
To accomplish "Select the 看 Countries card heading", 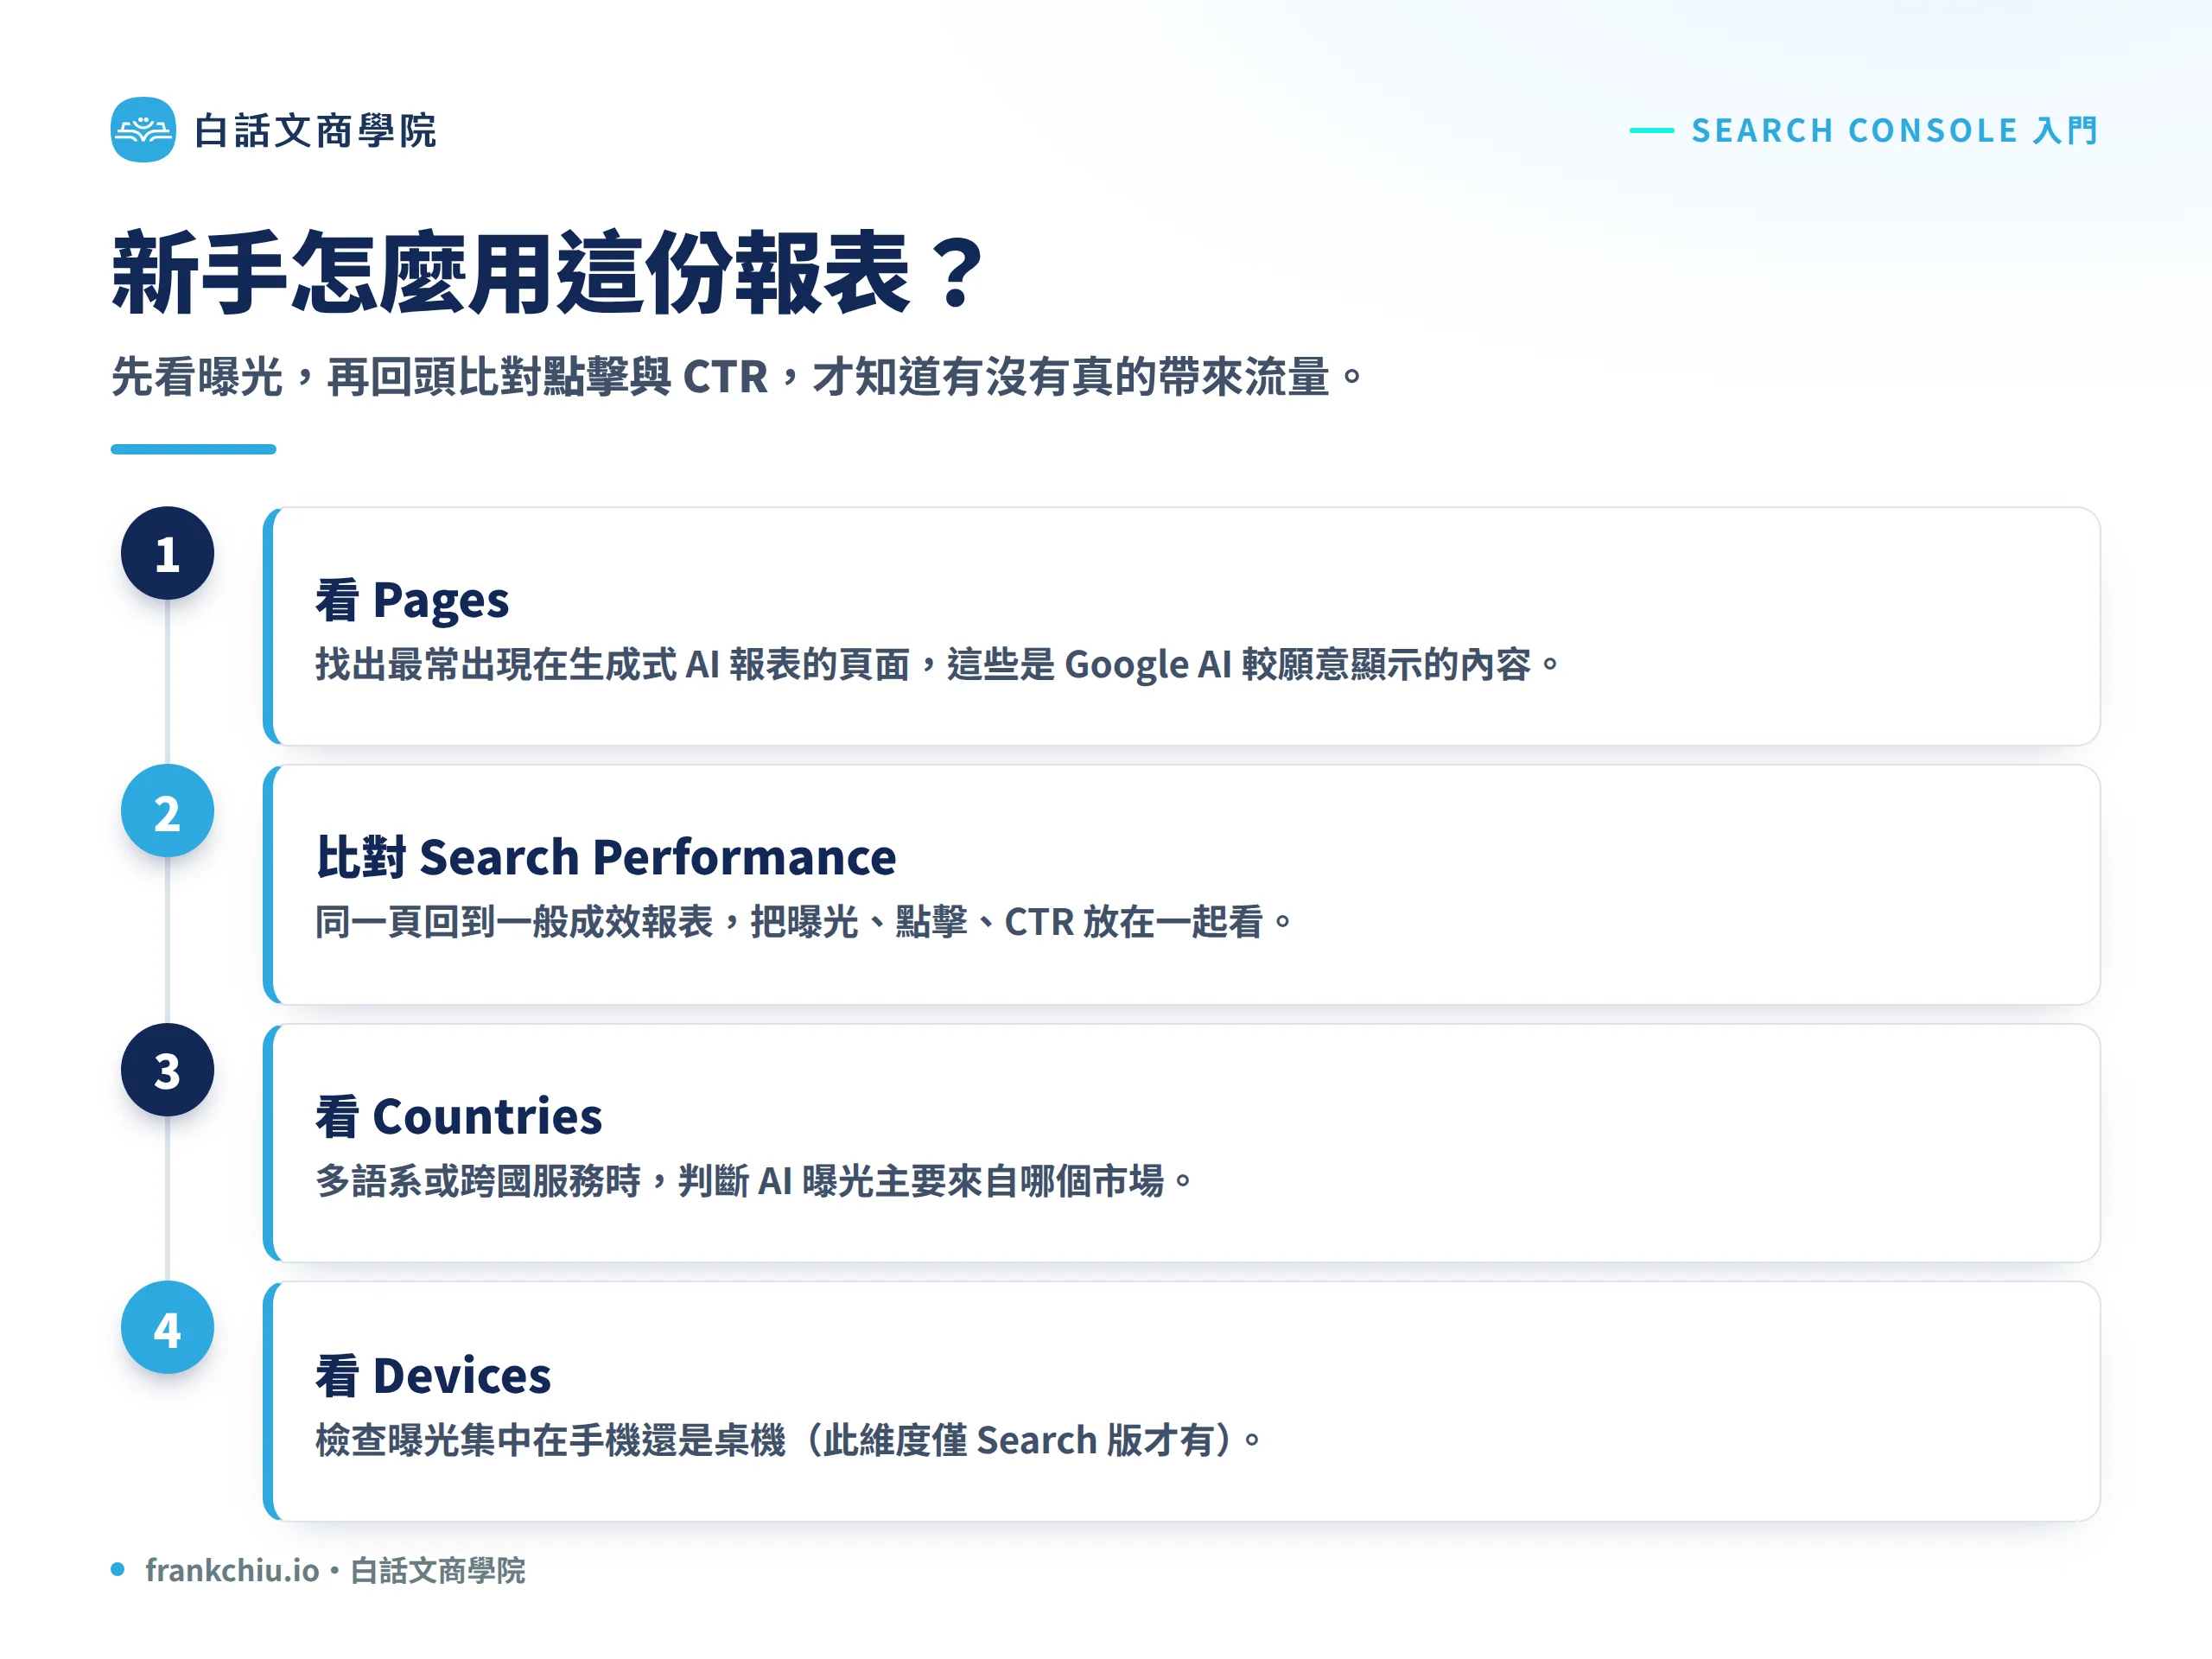I will tap(459, 1116).
